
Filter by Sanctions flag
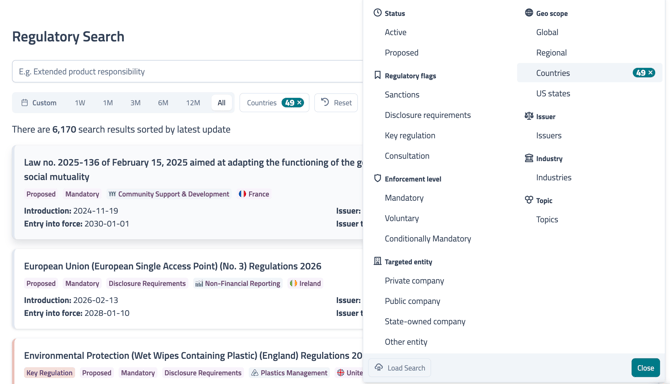point(402,94)
